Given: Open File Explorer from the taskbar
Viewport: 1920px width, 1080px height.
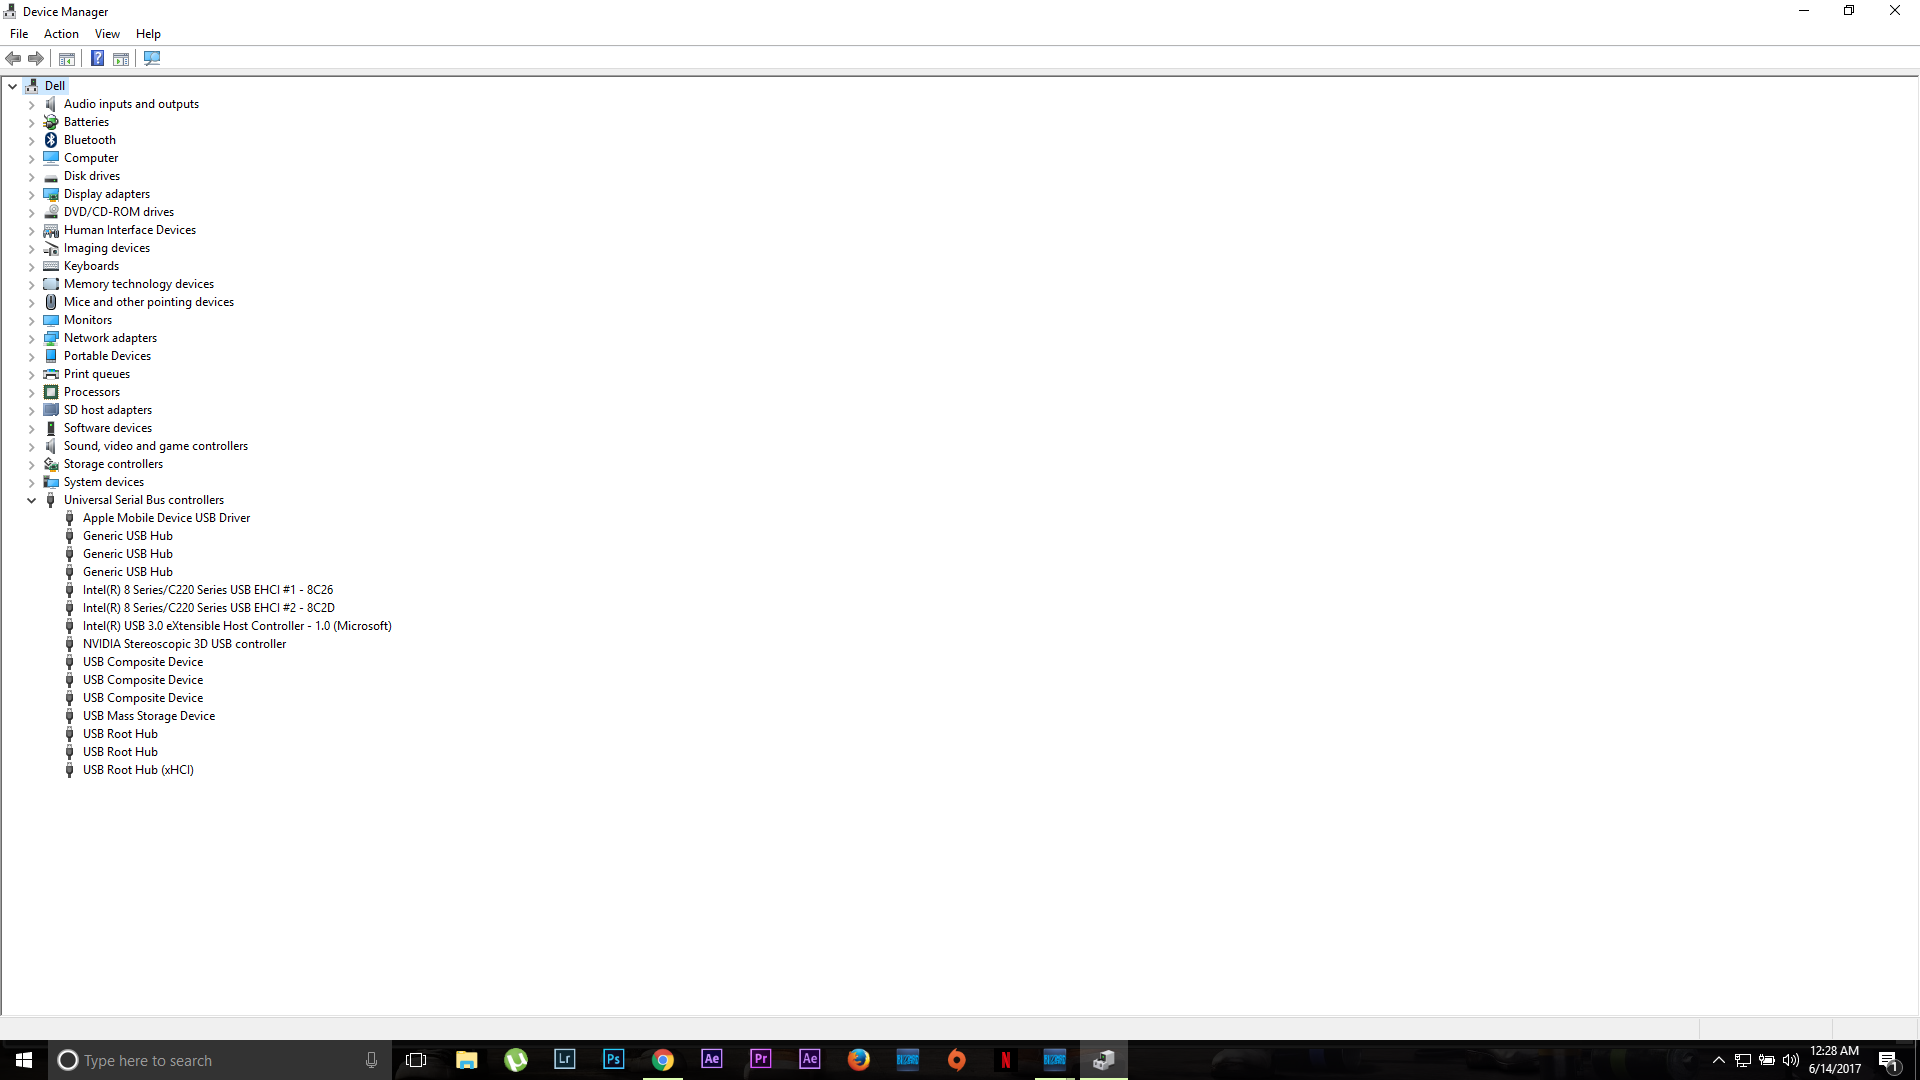Looking at the screenshot, I should (466, 1060).
